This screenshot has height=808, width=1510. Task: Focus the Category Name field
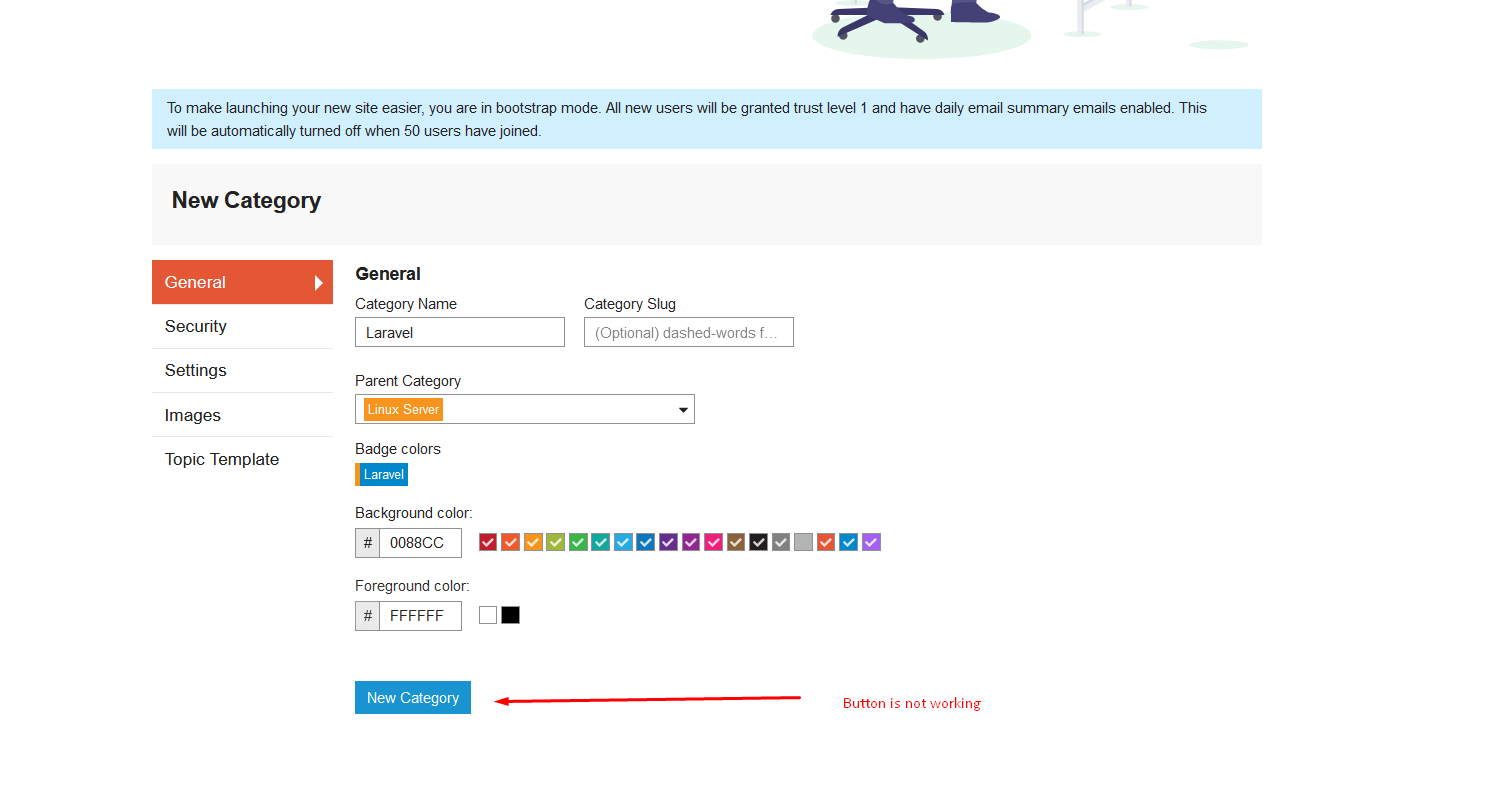(x=459, y=332)
